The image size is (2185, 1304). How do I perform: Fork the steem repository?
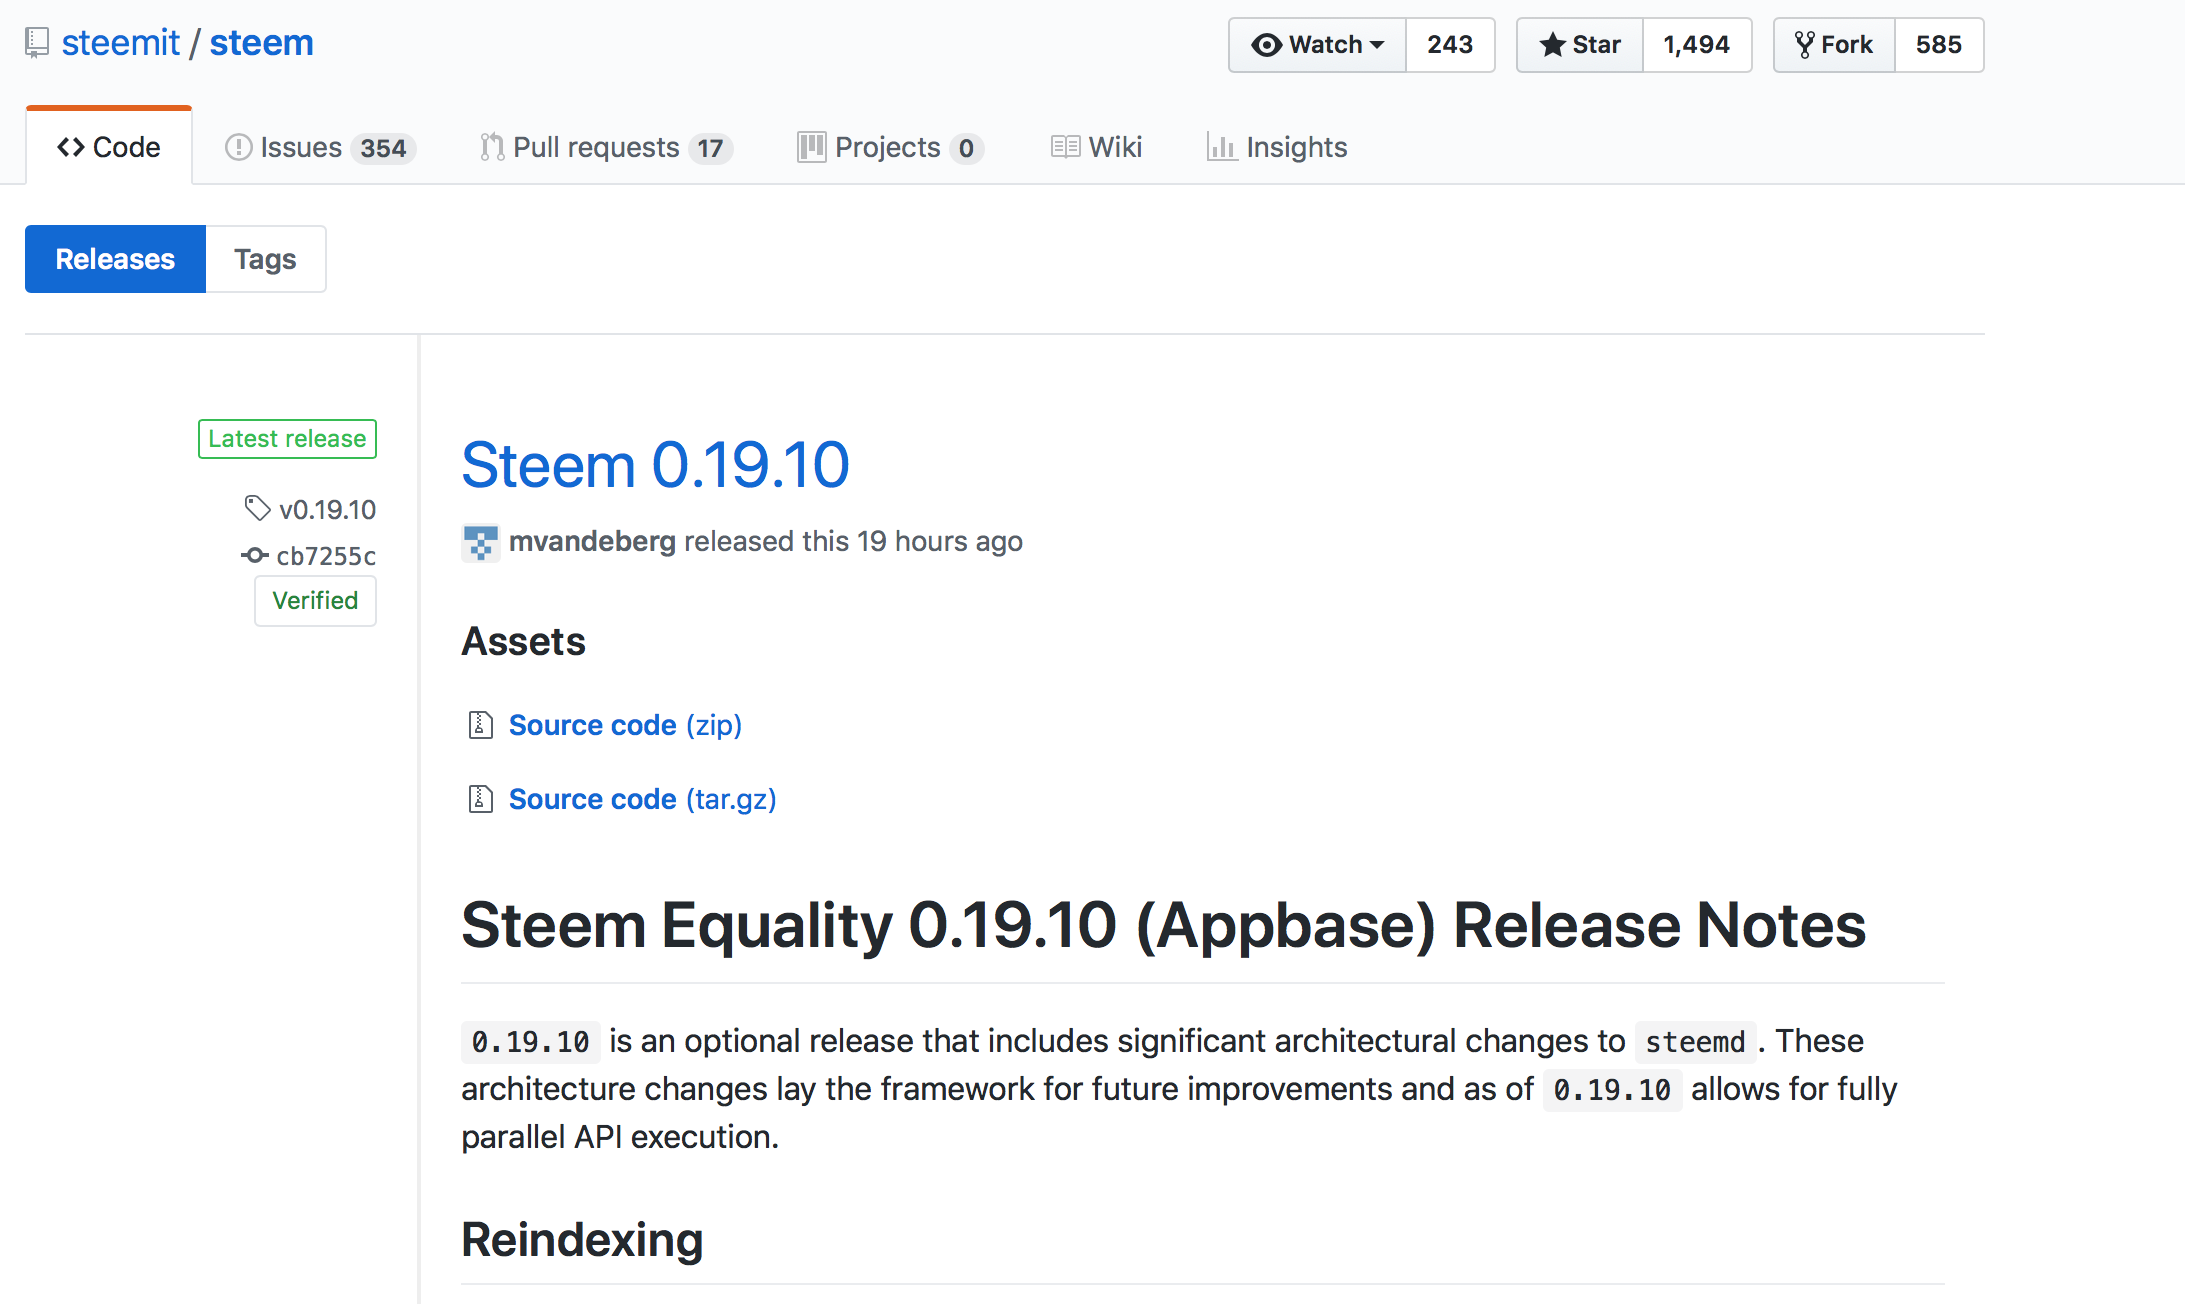(1834, 45)
